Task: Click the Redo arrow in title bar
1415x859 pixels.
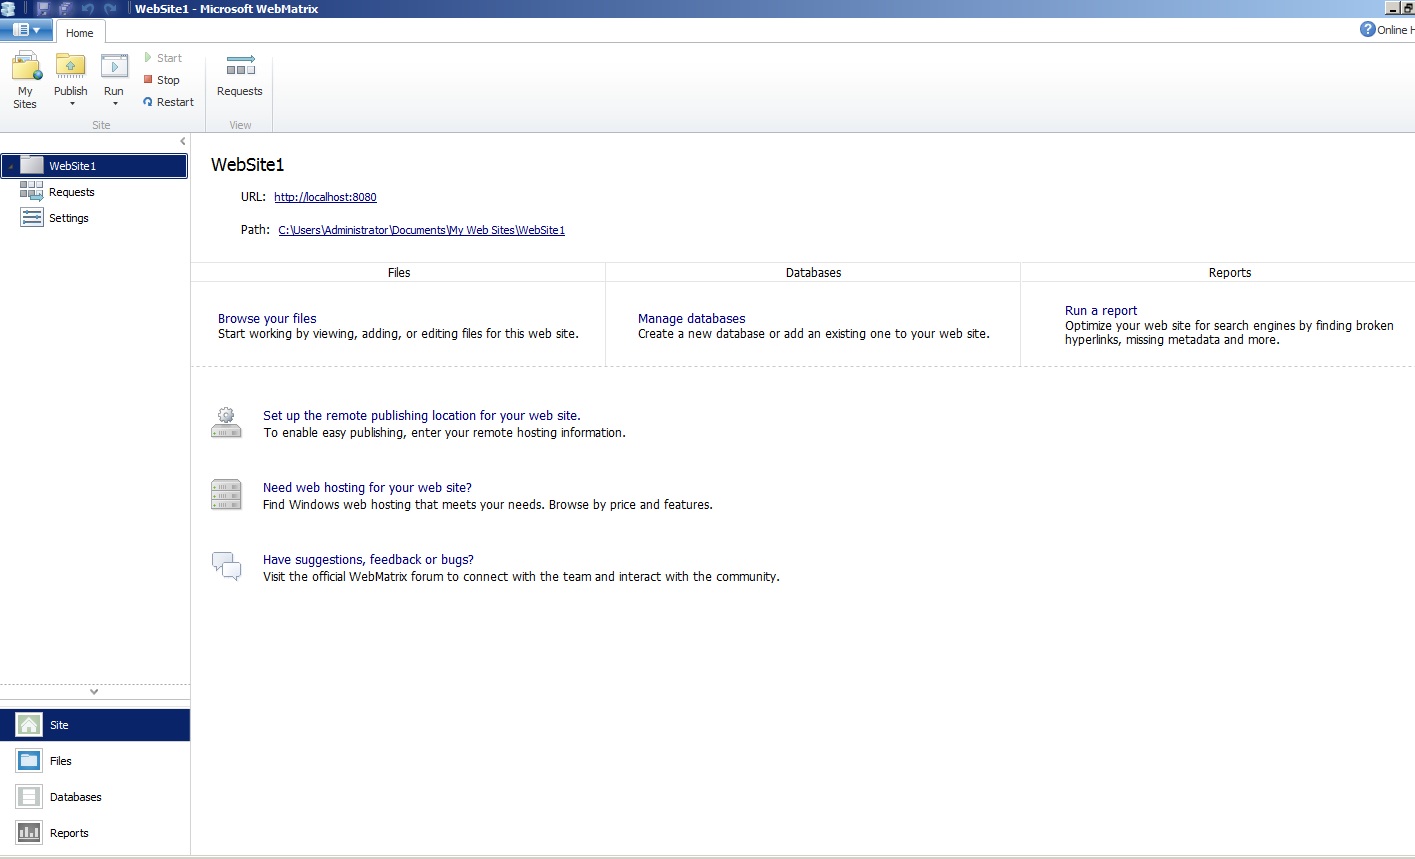Action: [x=110, y=8]
